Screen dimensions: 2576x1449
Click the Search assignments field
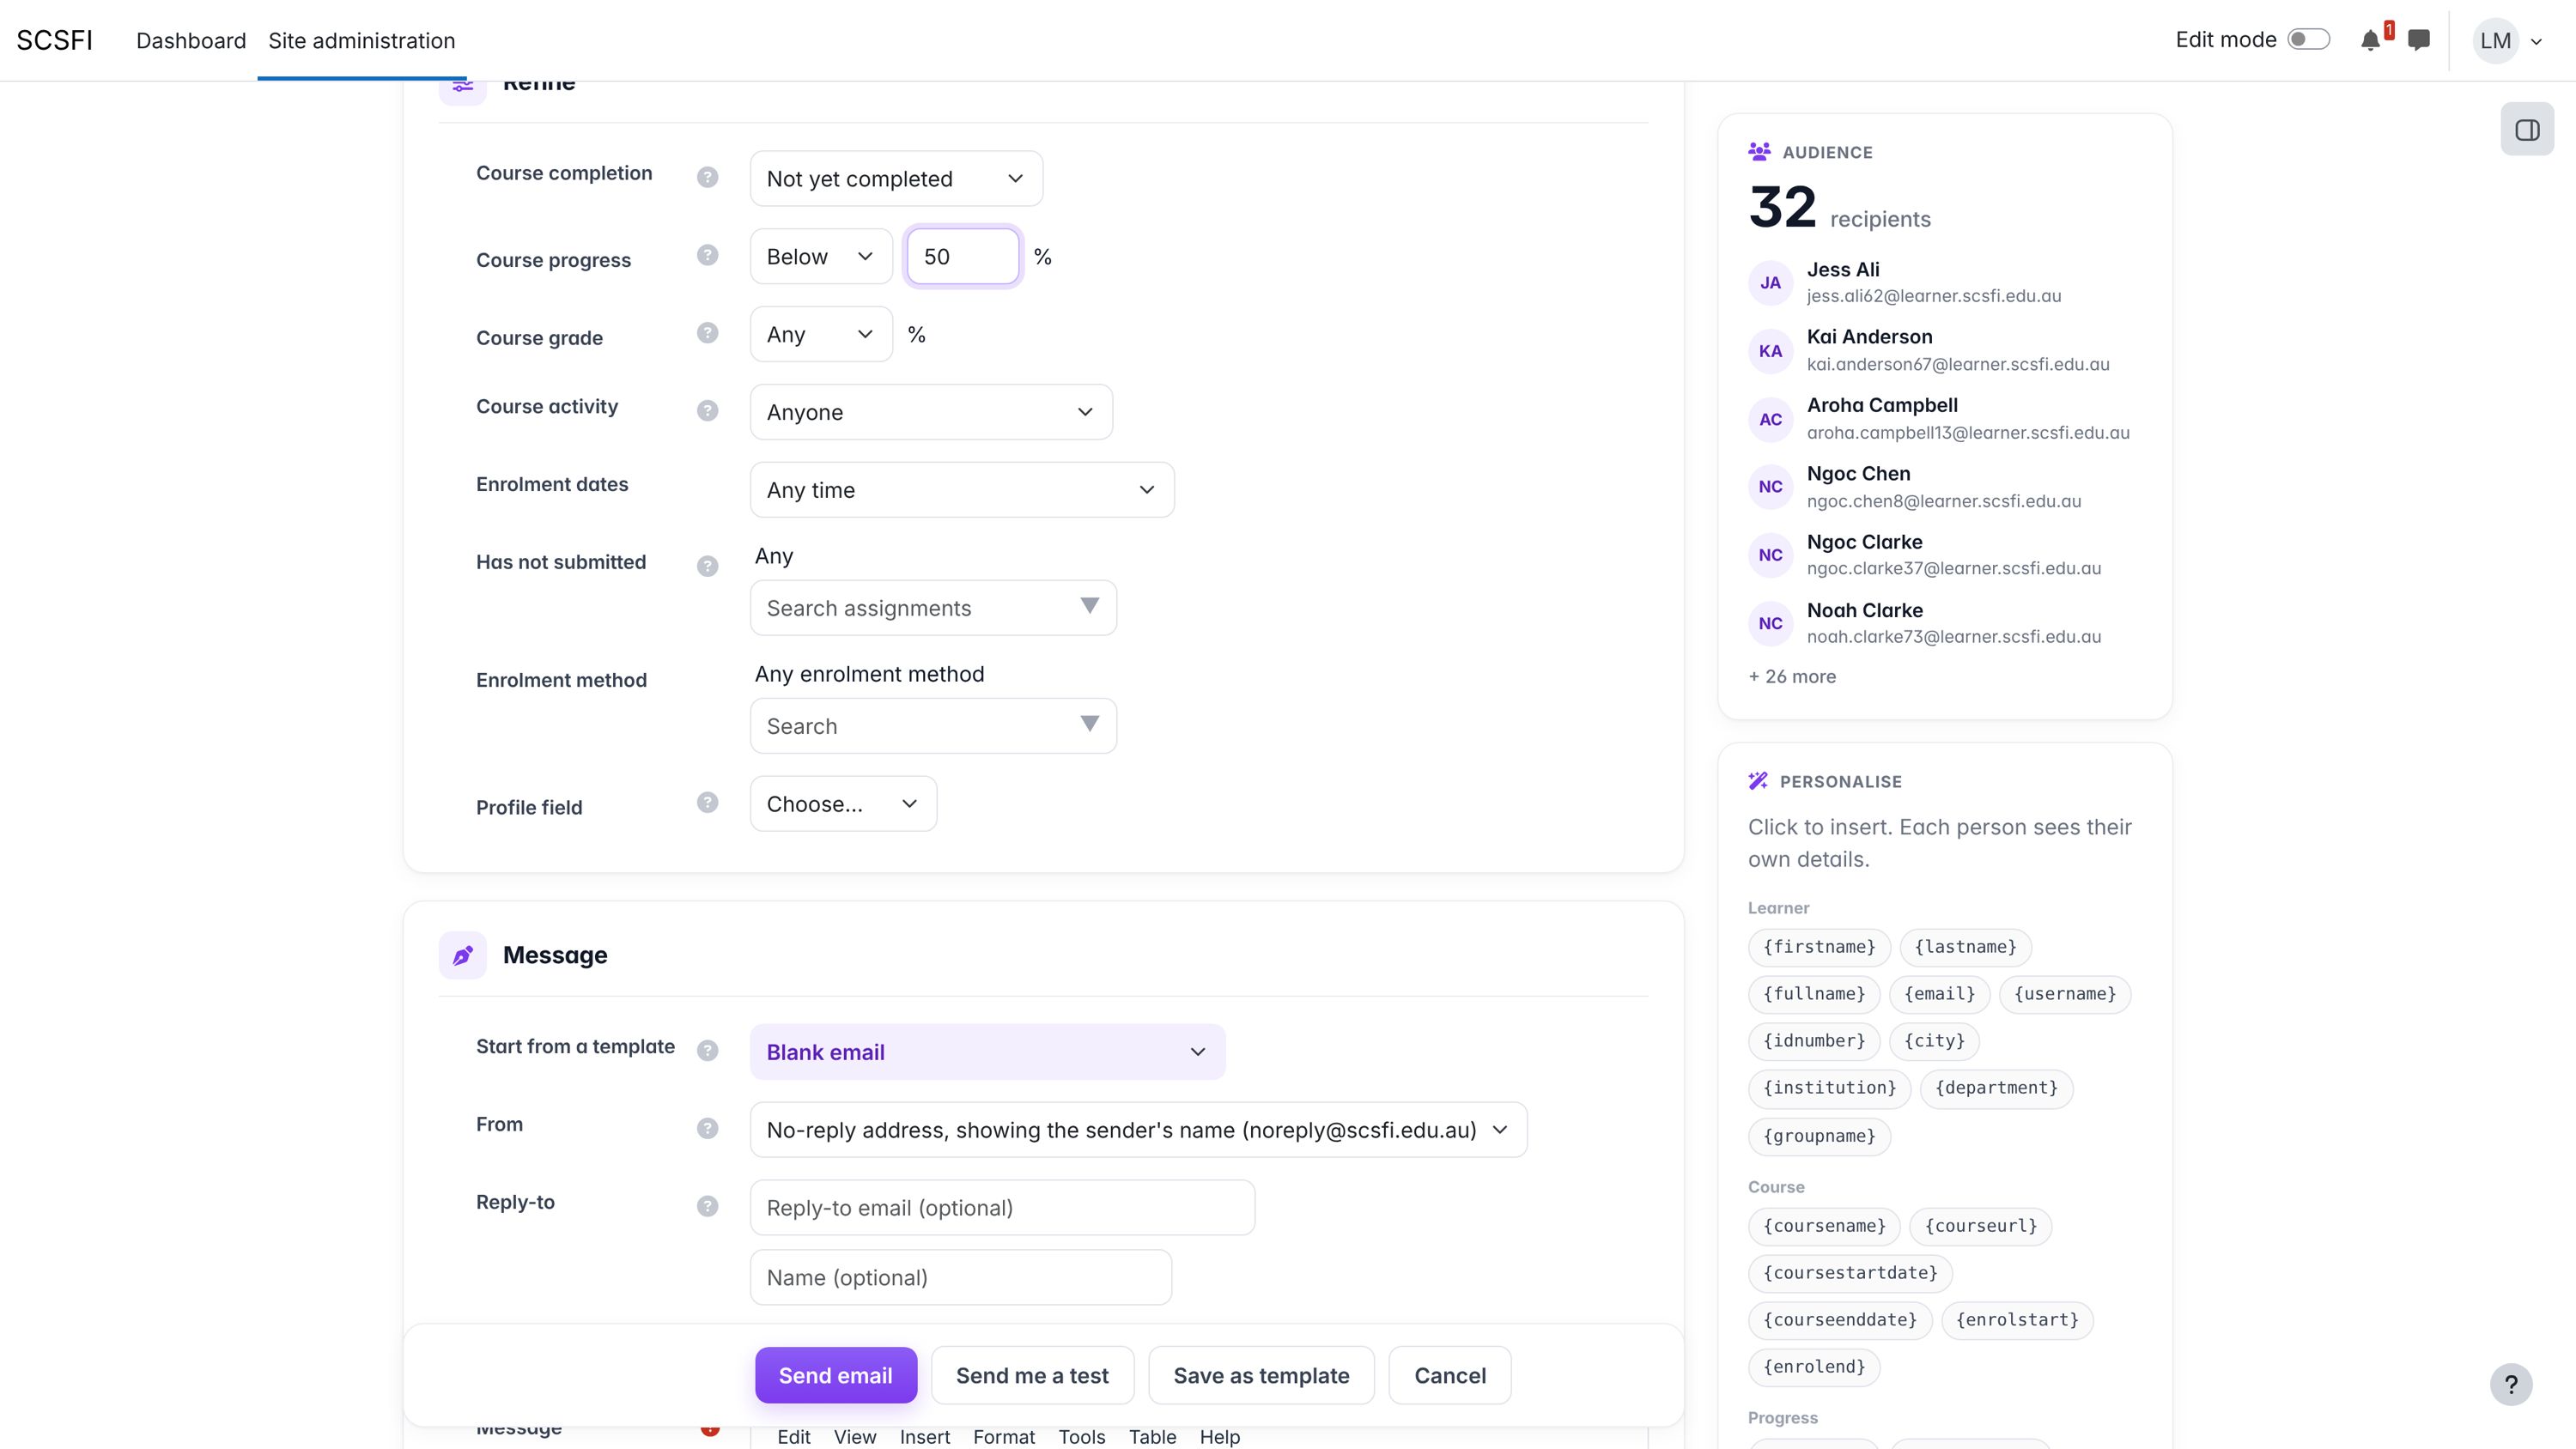[x=933, y=609]
